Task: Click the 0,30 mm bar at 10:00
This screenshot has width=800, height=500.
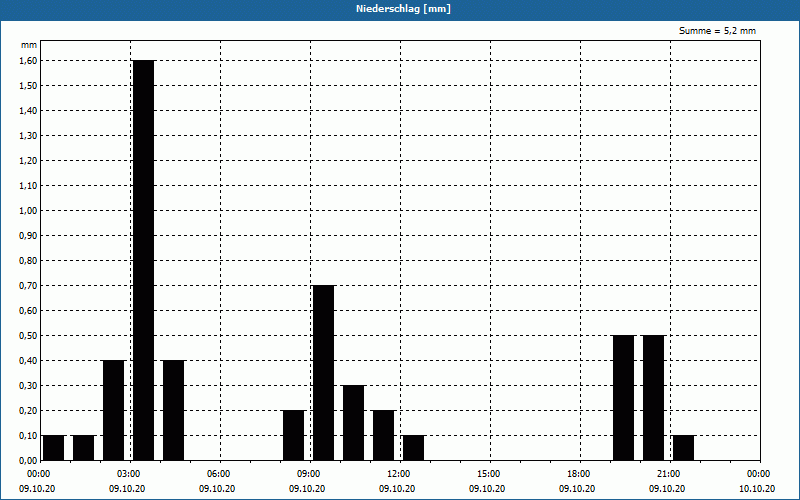Action: pyautogui.click(x=354, y=423)
